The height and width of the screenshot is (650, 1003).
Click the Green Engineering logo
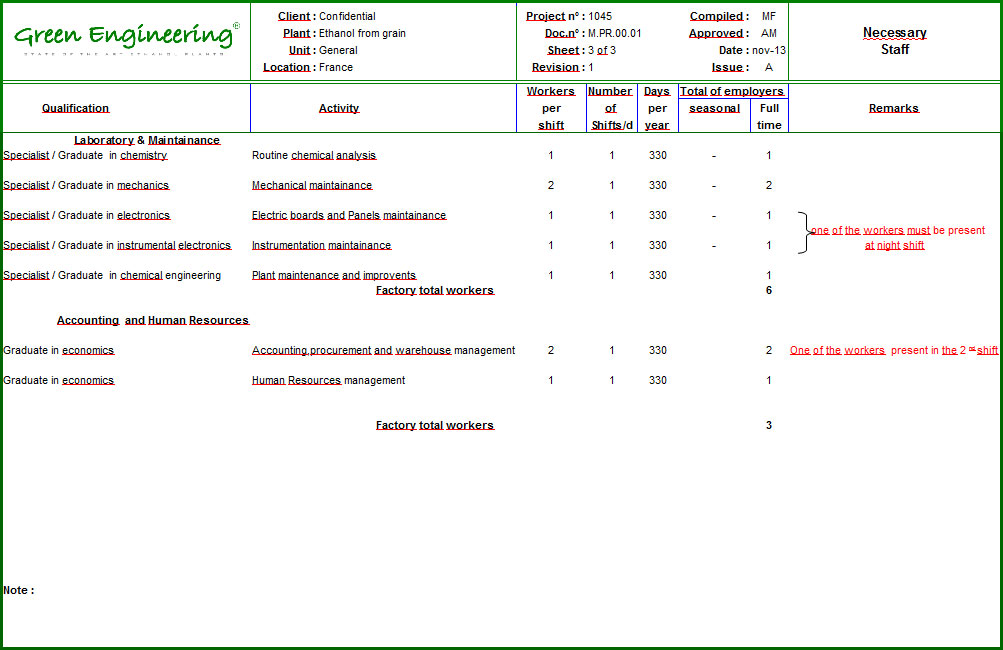[127, 38]
